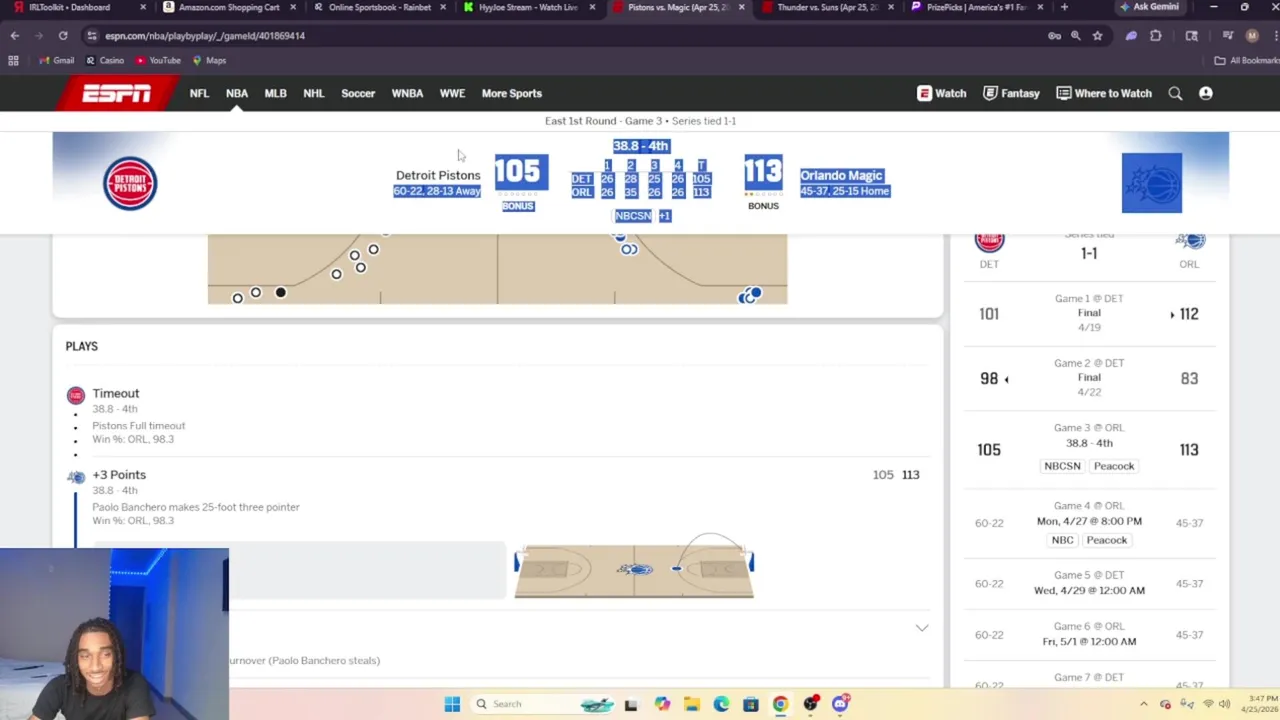This screenshot has height=720, width=1280.
Task: Switch to the PrizePicks tab
Action: [977, 7]
